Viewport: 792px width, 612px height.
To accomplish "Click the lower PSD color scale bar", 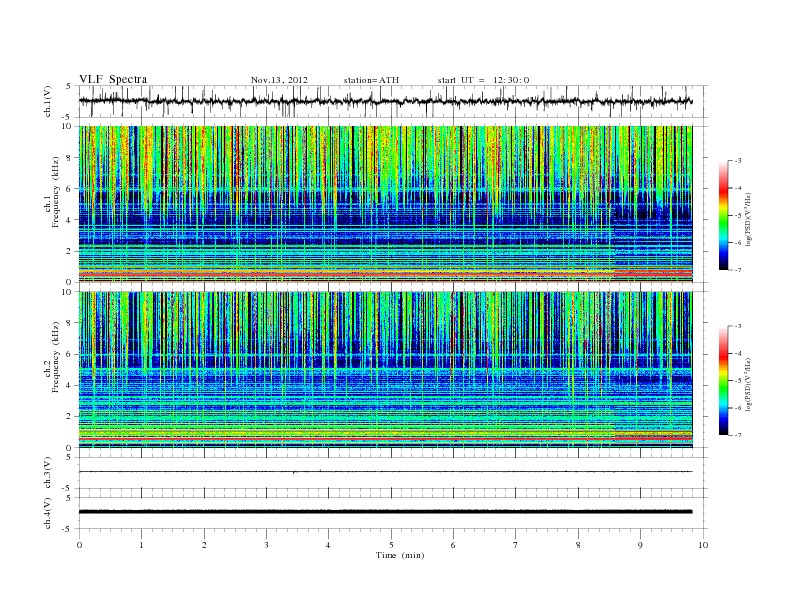I will tap(724, 381).
